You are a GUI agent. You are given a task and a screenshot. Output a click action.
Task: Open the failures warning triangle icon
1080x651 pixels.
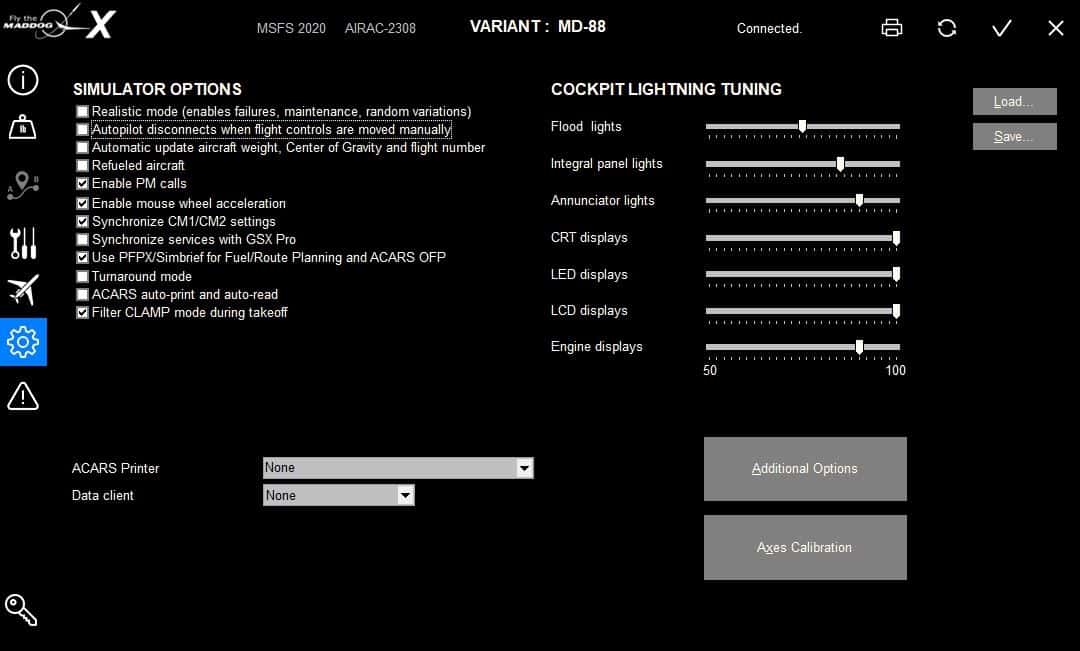23,397
